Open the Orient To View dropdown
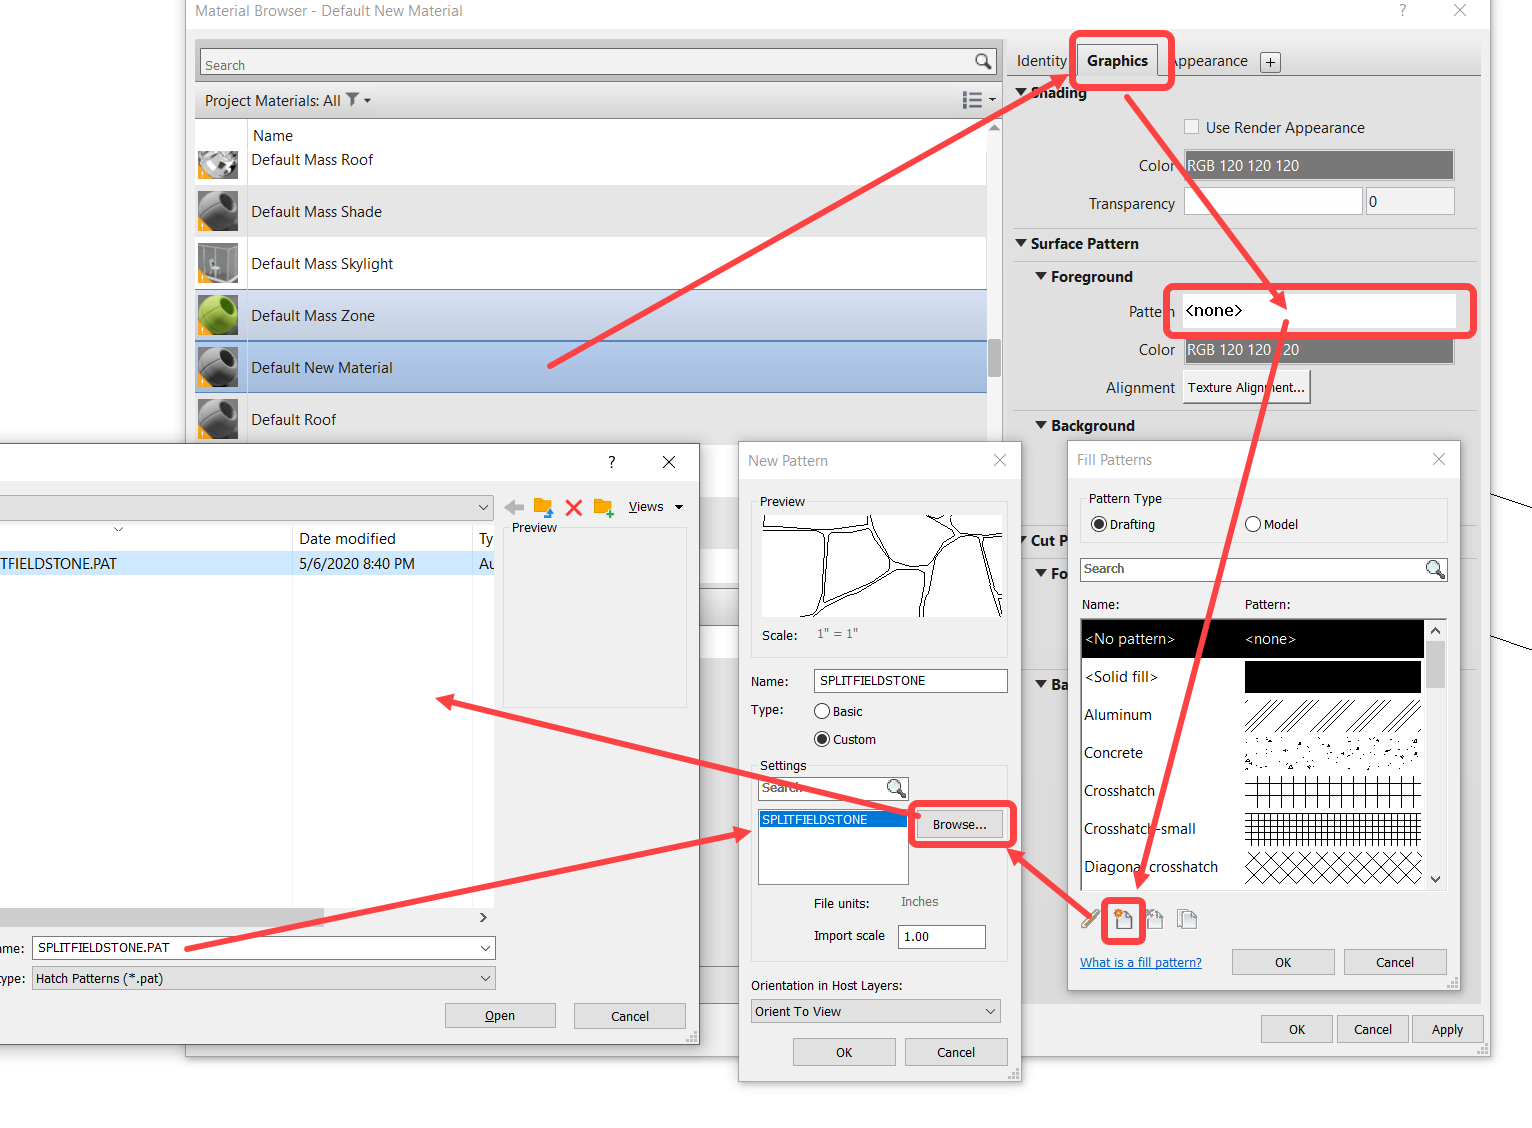This screenshot has width=1532, height=1128. click(x=874, y=1011)
